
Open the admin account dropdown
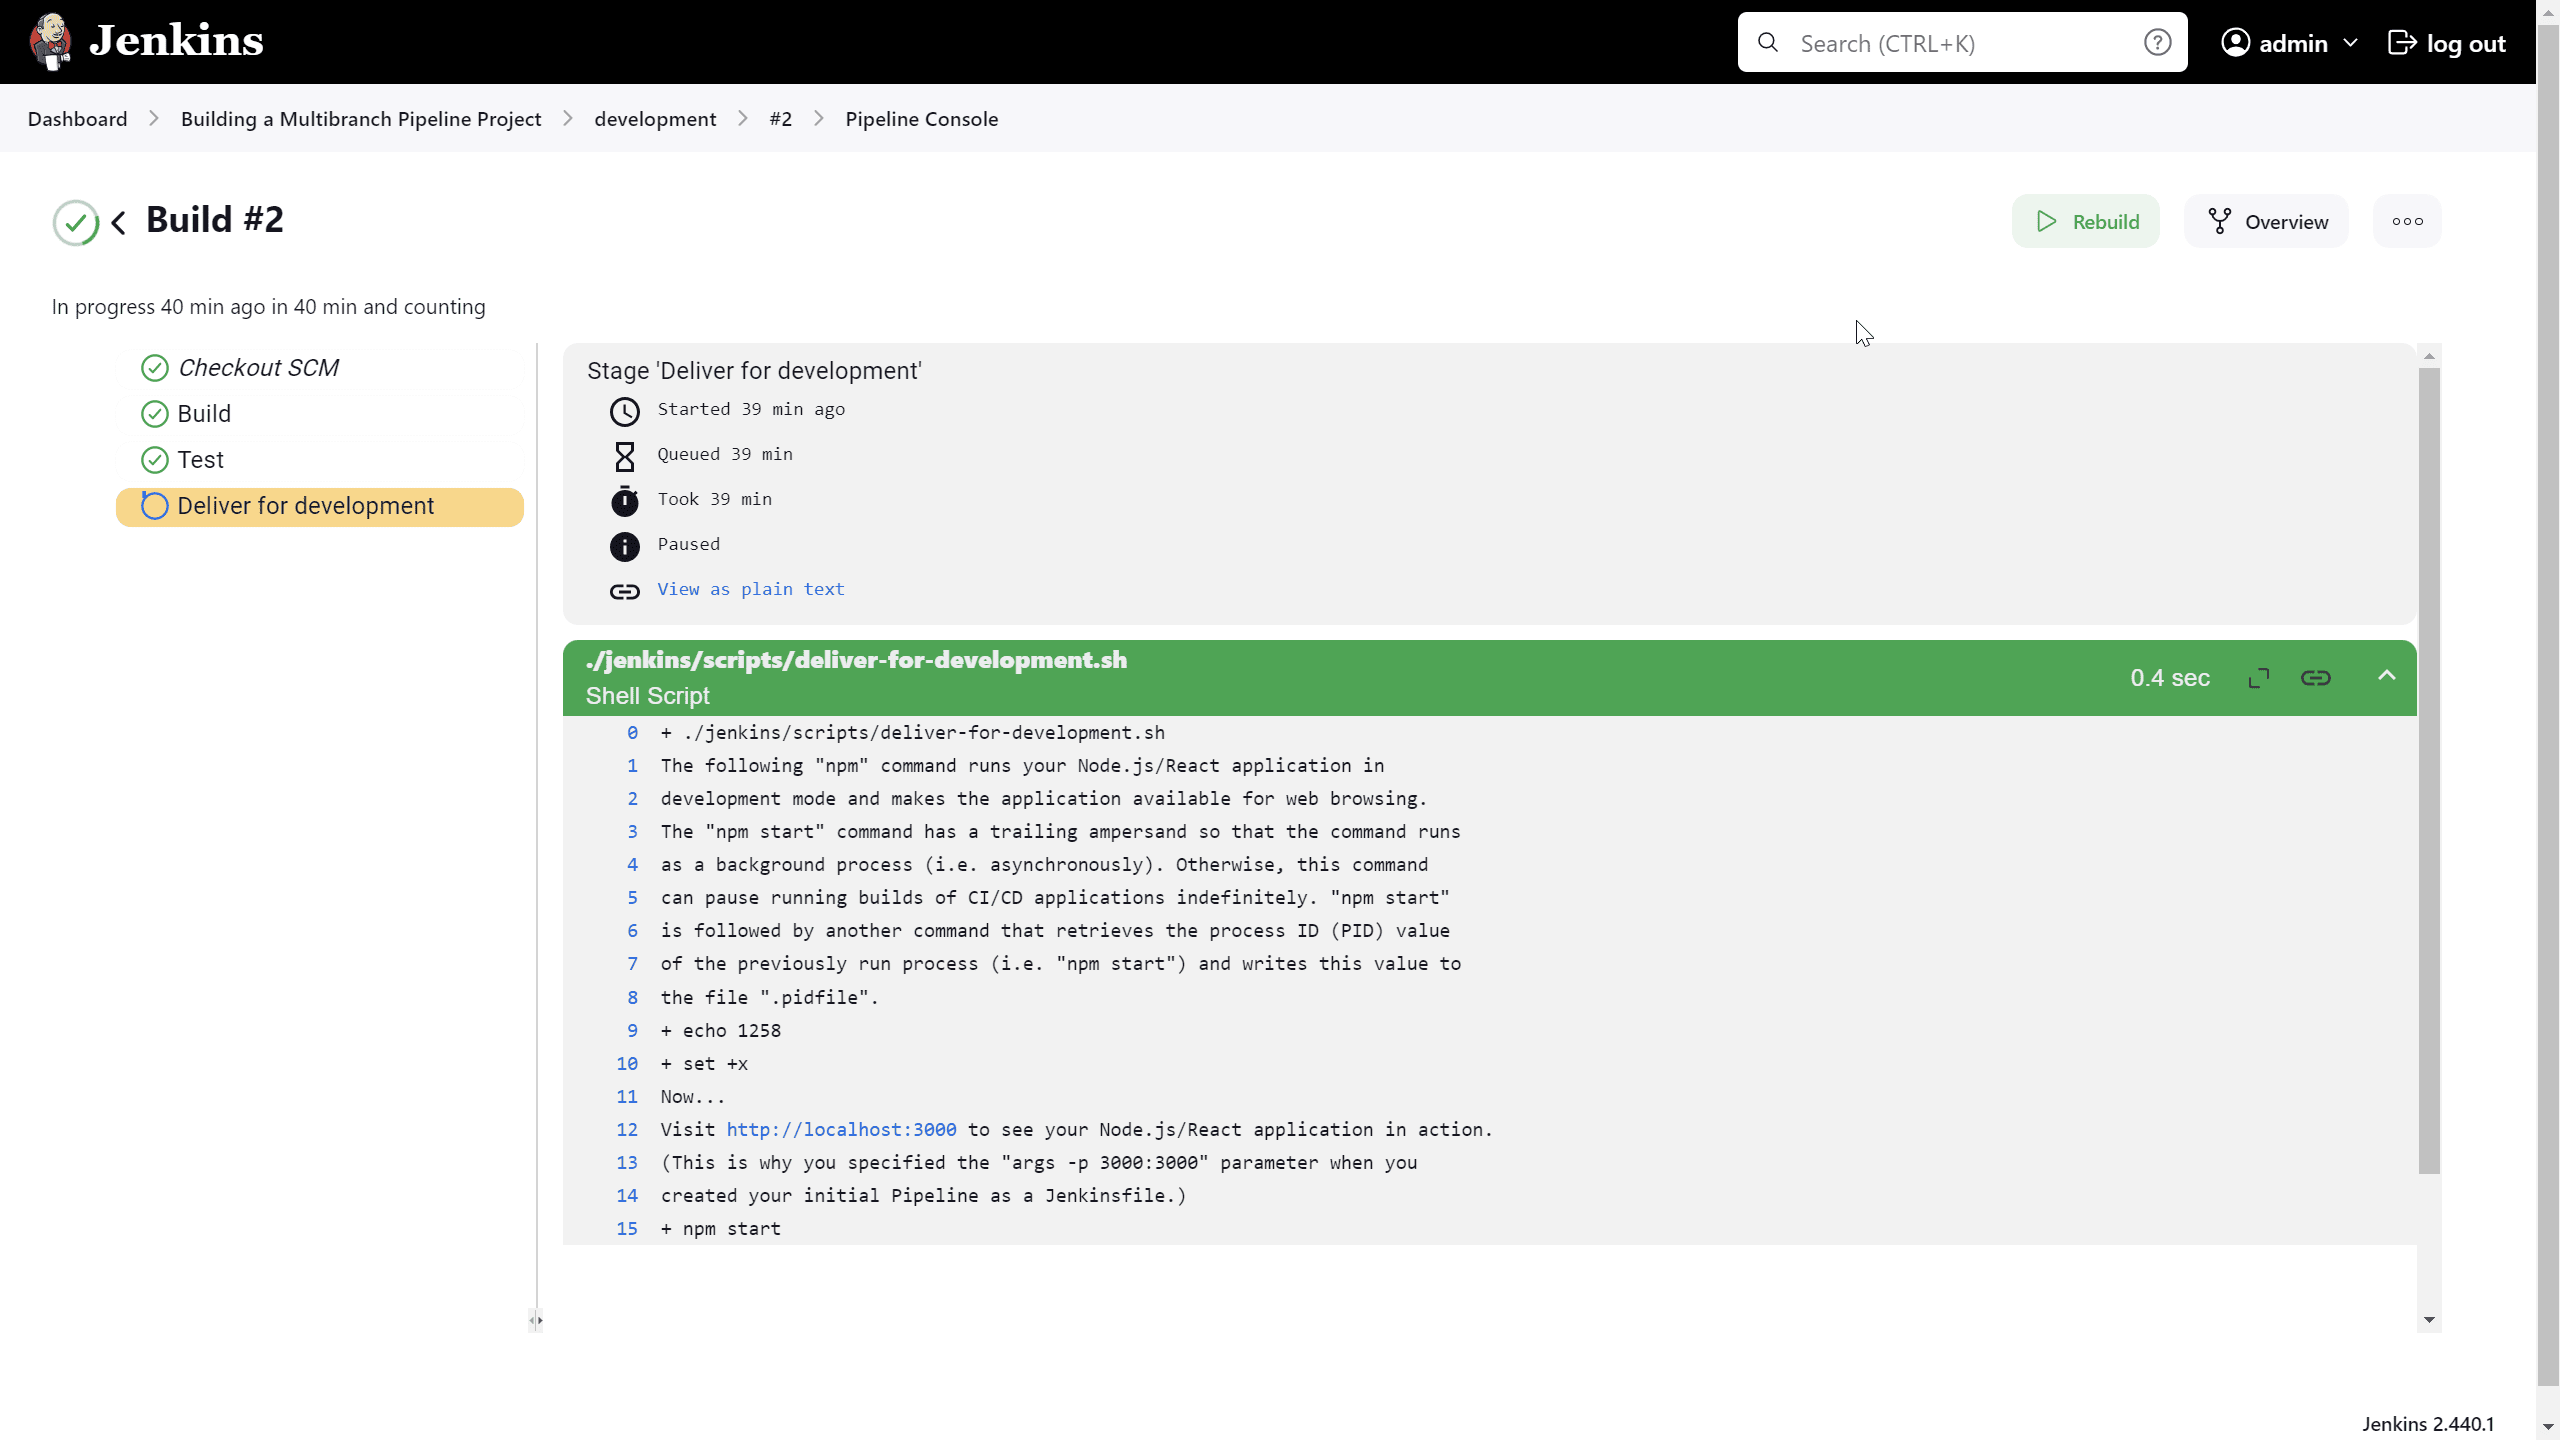pyautogui.click(x=2351, y=42)
